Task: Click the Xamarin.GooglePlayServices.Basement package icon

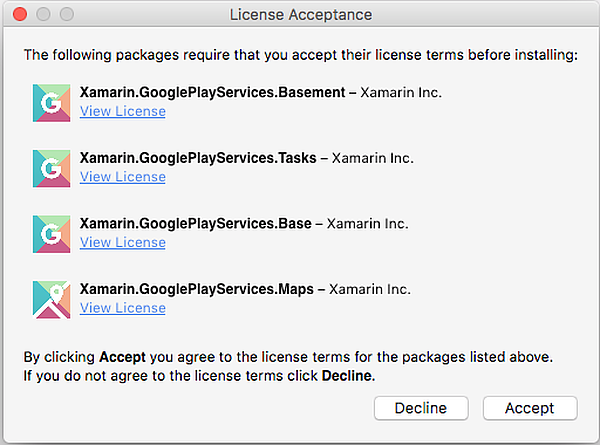Action: coord(50,102)
